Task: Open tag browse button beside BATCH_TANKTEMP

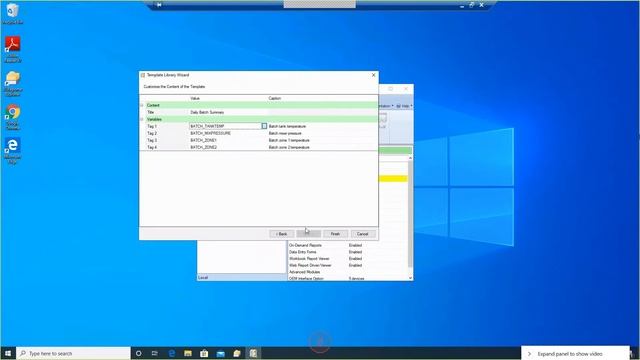Action: pos(264,126)
